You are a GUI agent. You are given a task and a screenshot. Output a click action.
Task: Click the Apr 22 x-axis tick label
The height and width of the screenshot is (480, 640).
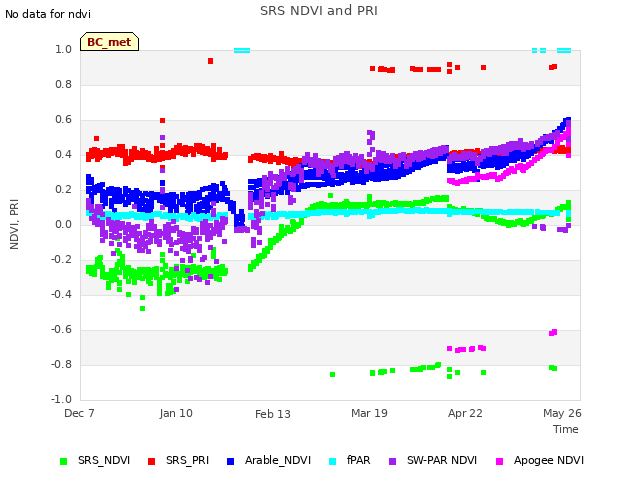(x=465, y=413)
